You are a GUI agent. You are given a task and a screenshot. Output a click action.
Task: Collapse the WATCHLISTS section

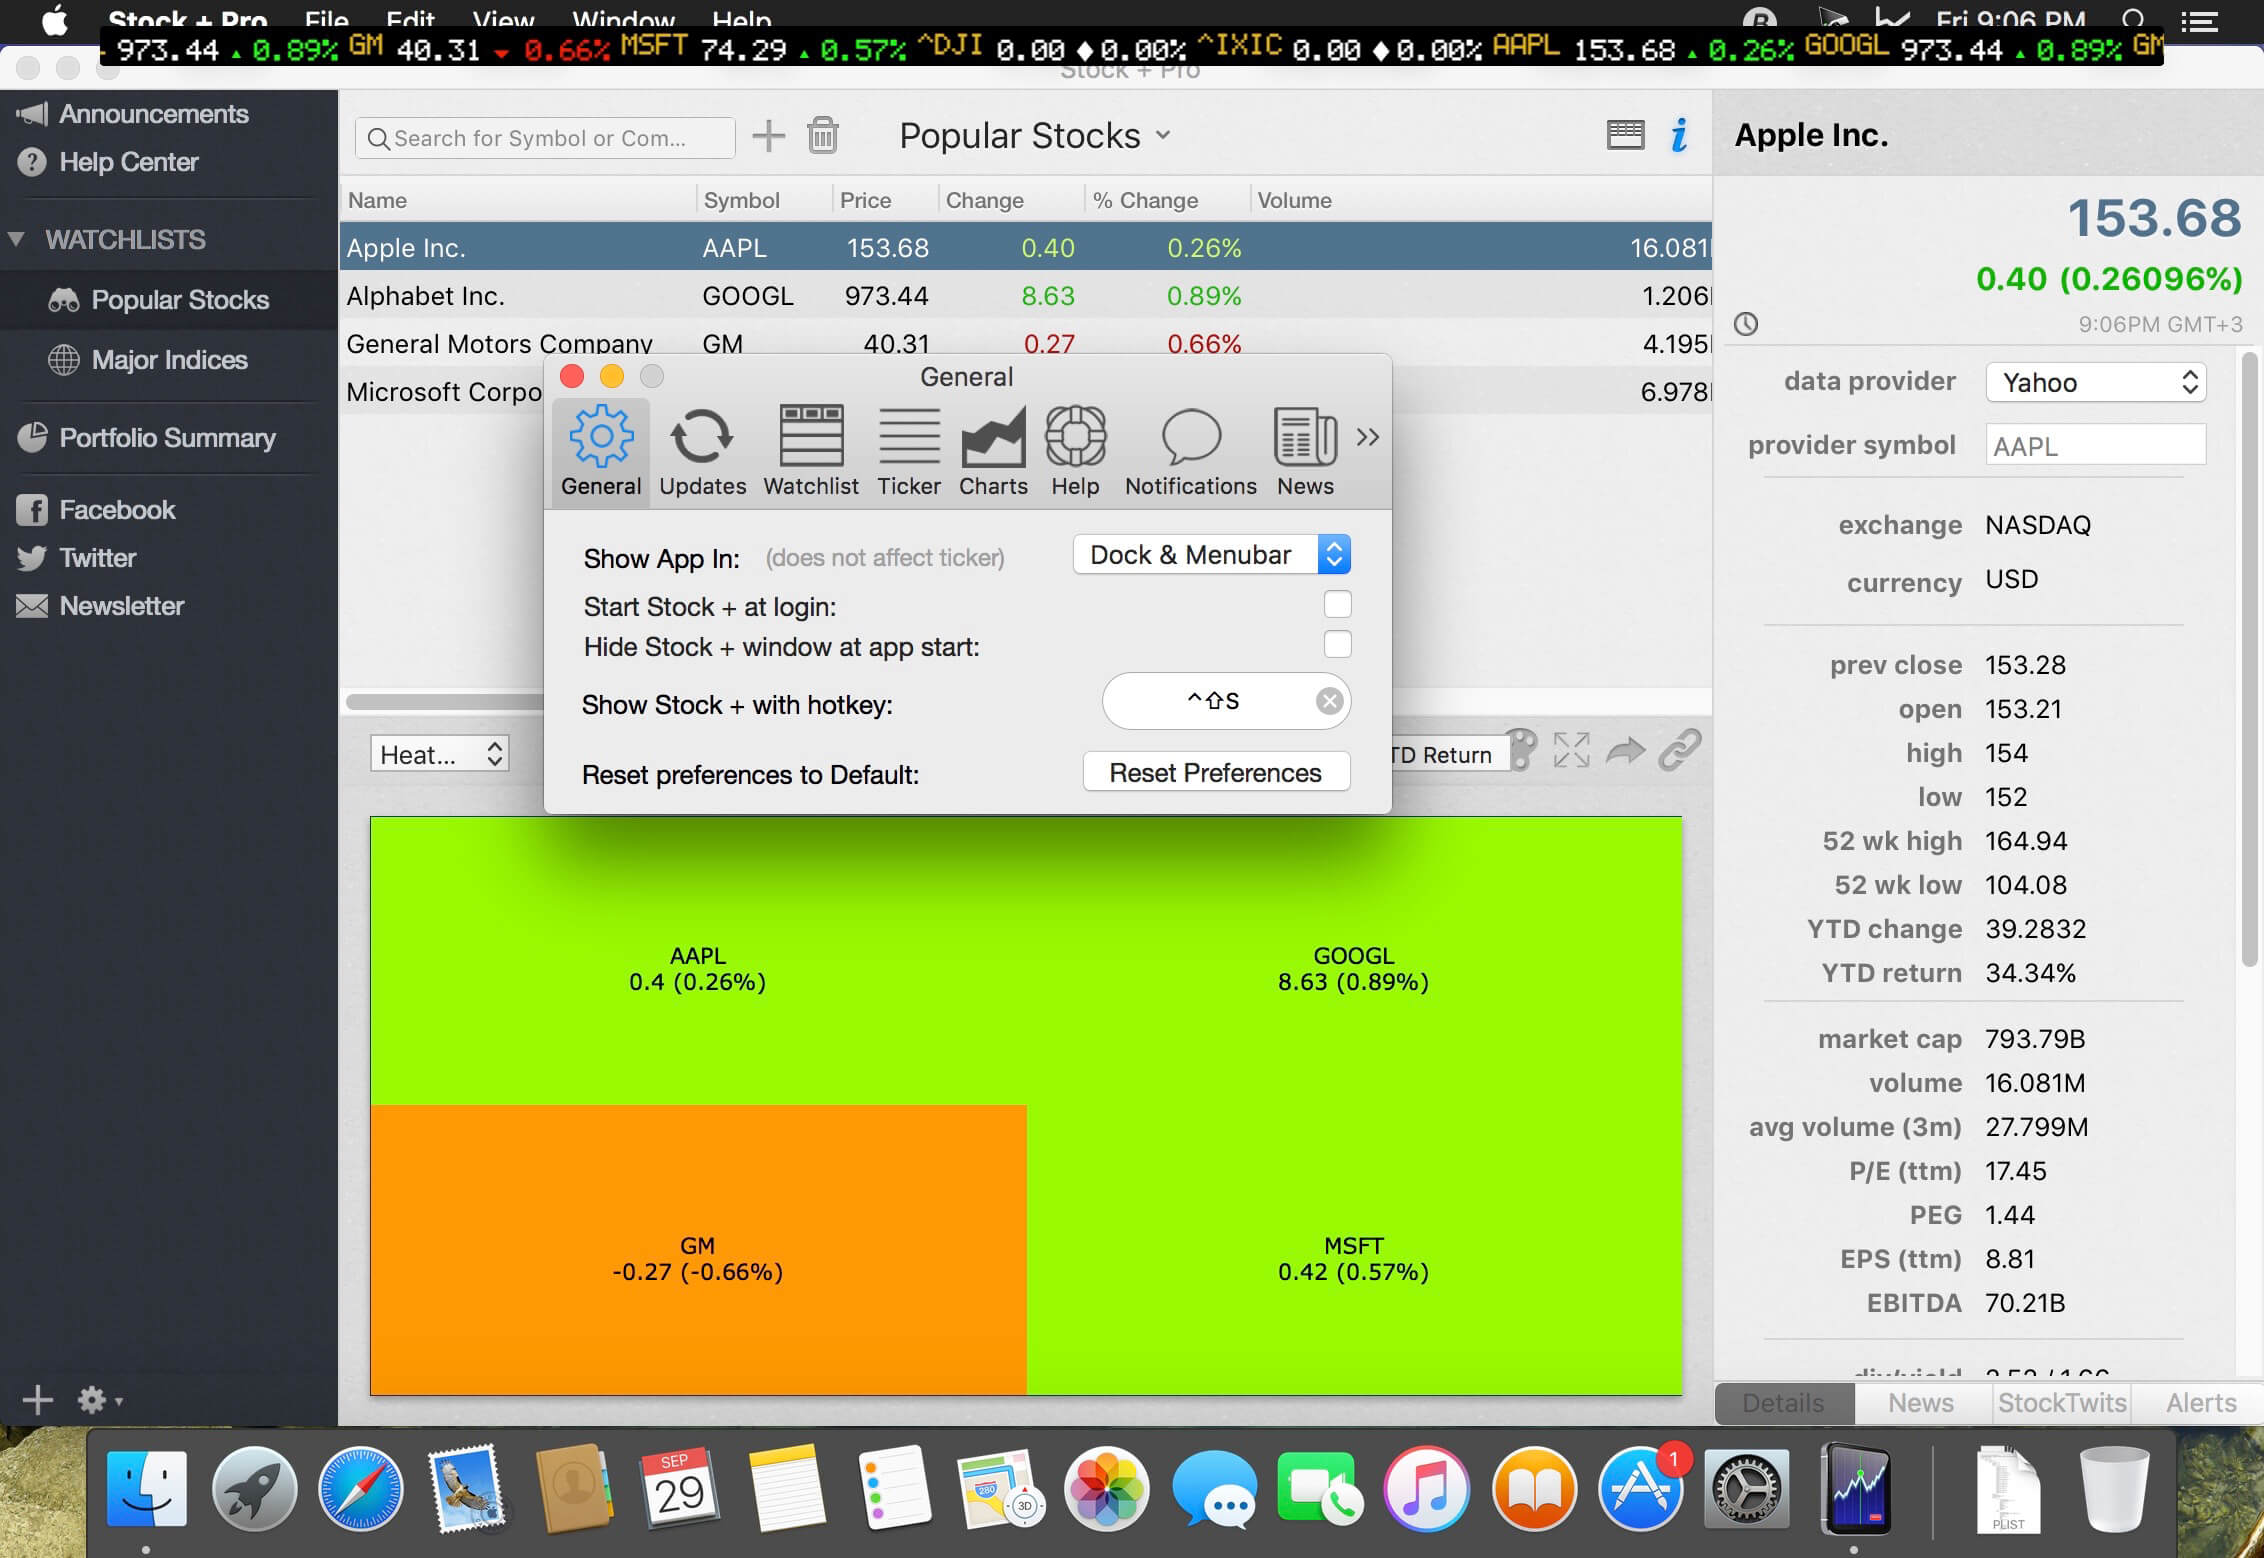tap(15, 240)
